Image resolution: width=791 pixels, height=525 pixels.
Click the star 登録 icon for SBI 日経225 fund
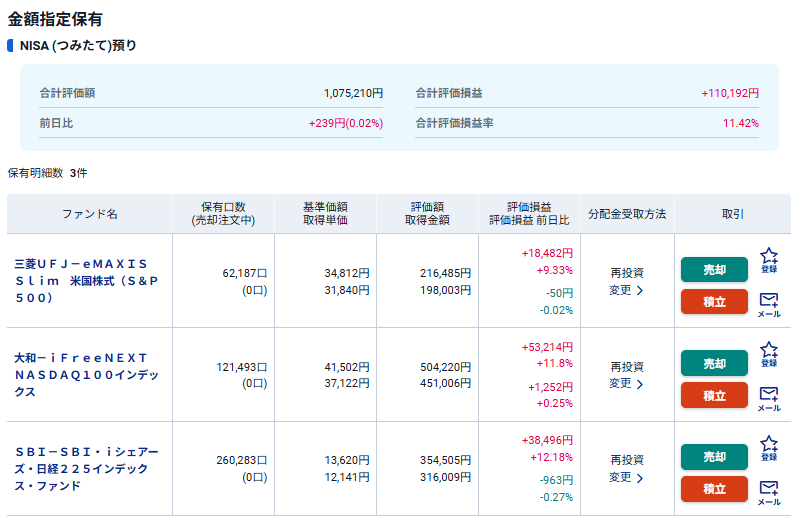point(768,447)
